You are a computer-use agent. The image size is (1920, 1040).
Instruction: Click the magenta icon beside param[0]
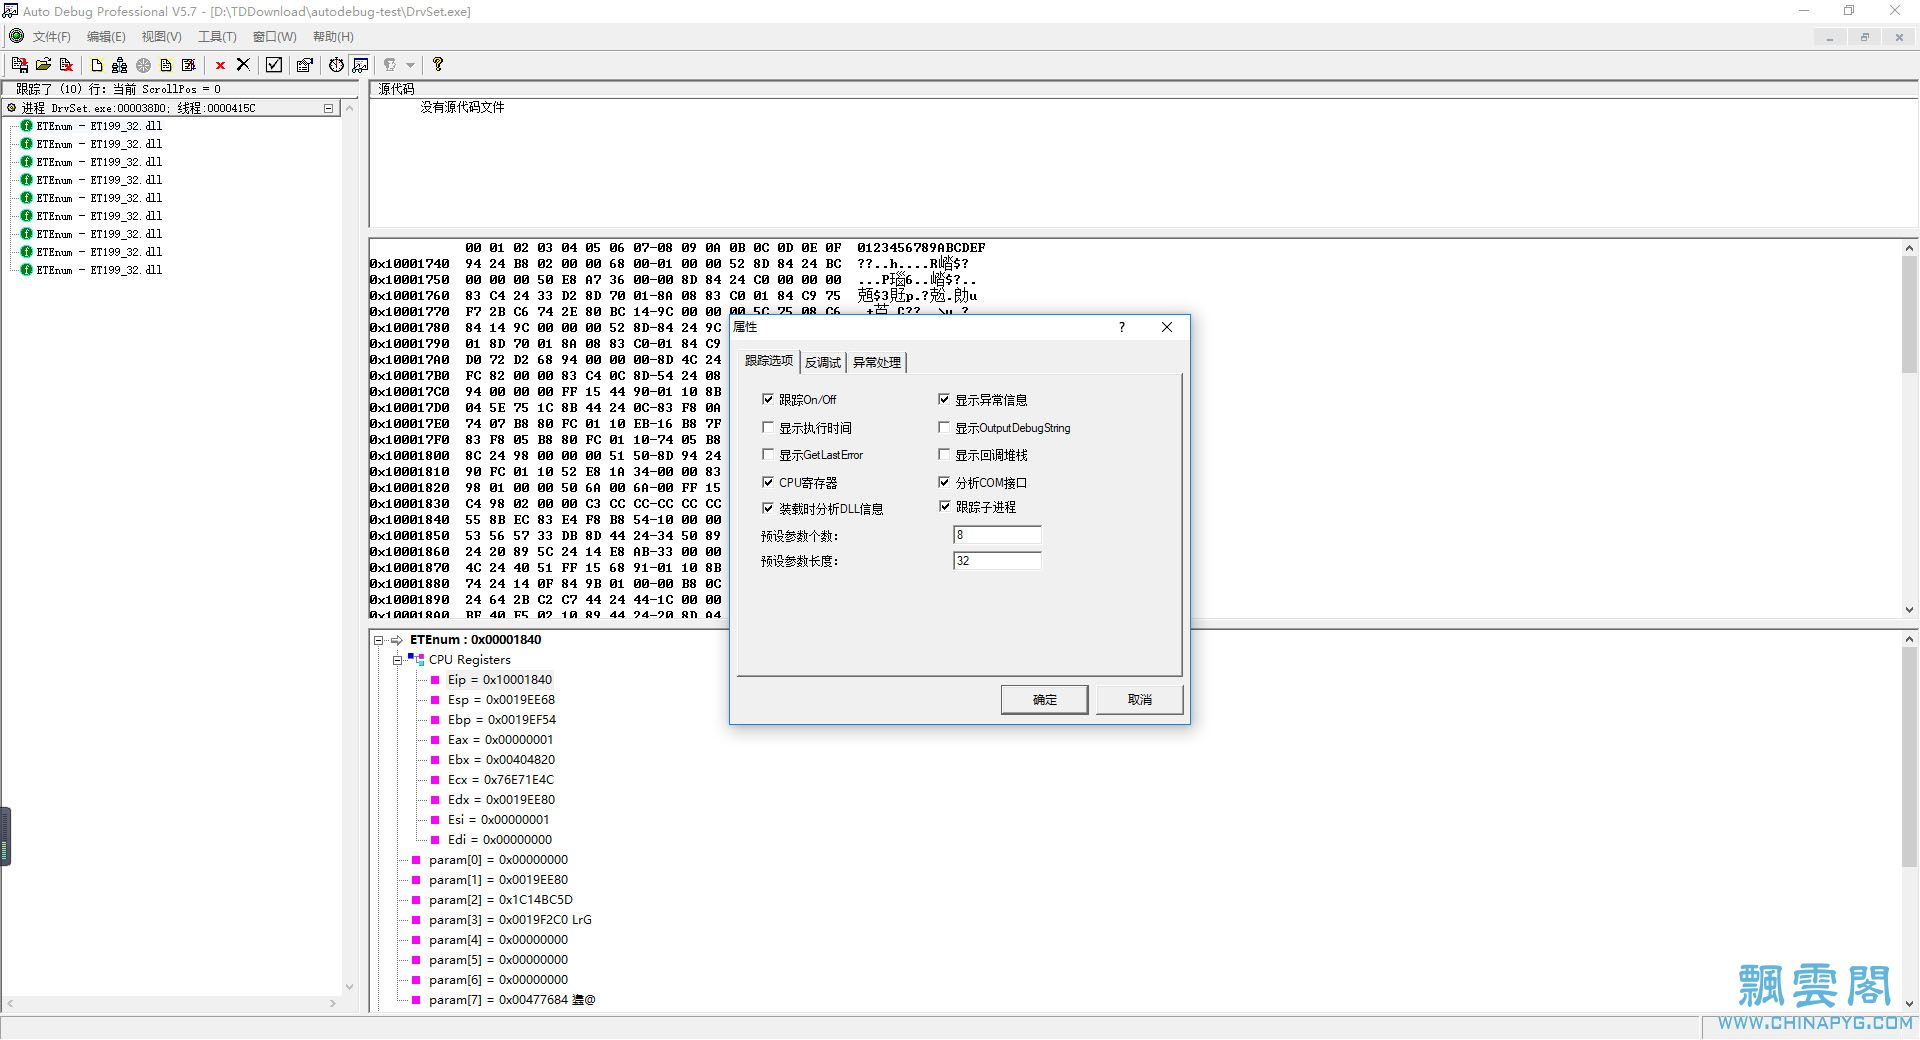click(x=416, y=860)
